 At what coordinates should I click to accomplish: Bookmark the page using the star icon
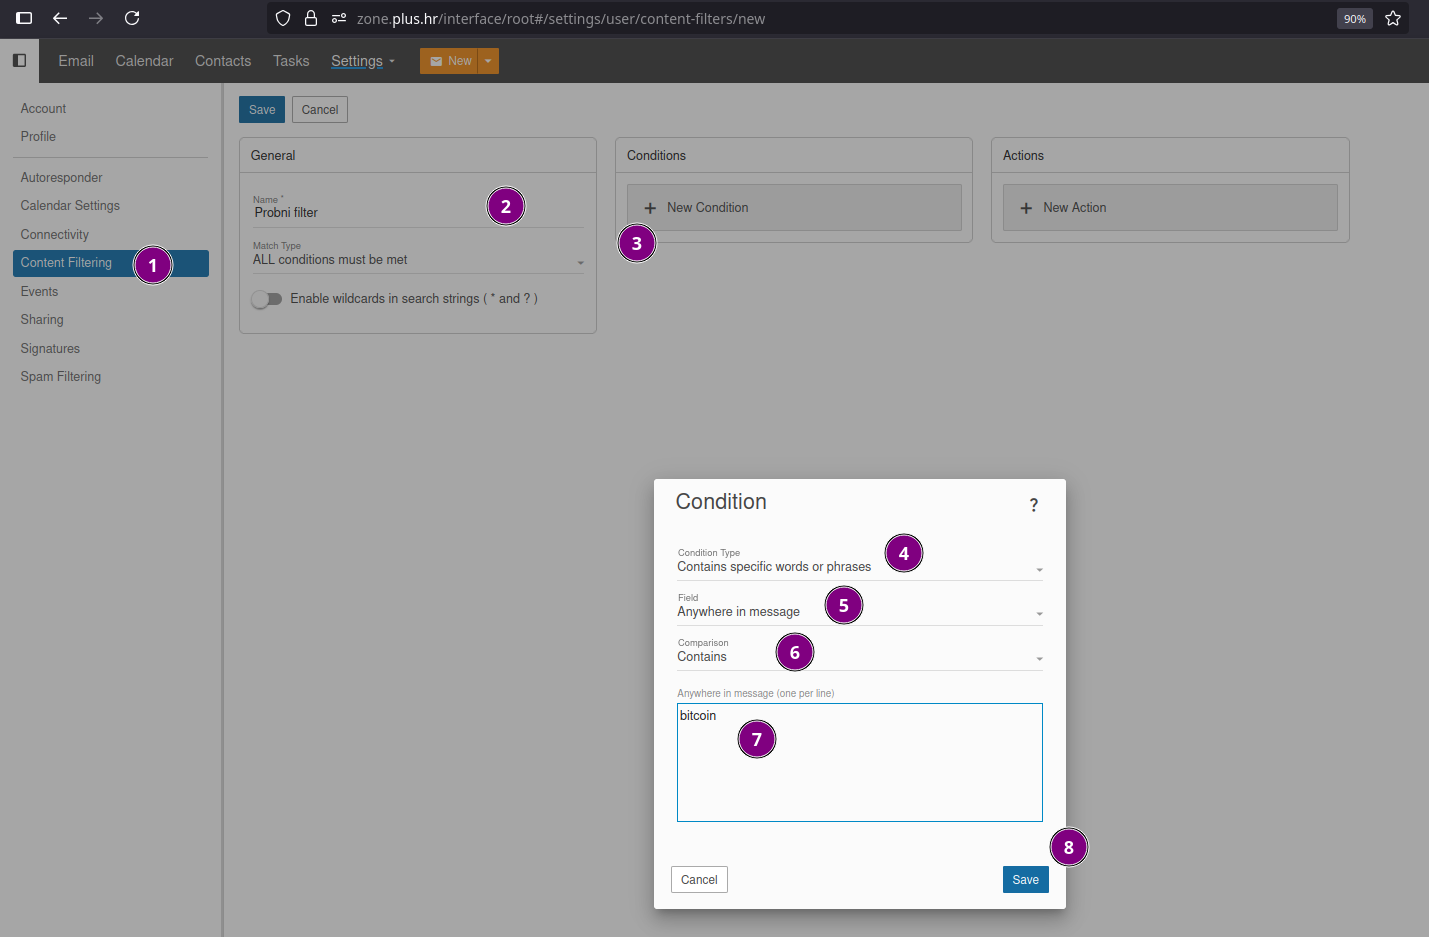pos(1393,18)
